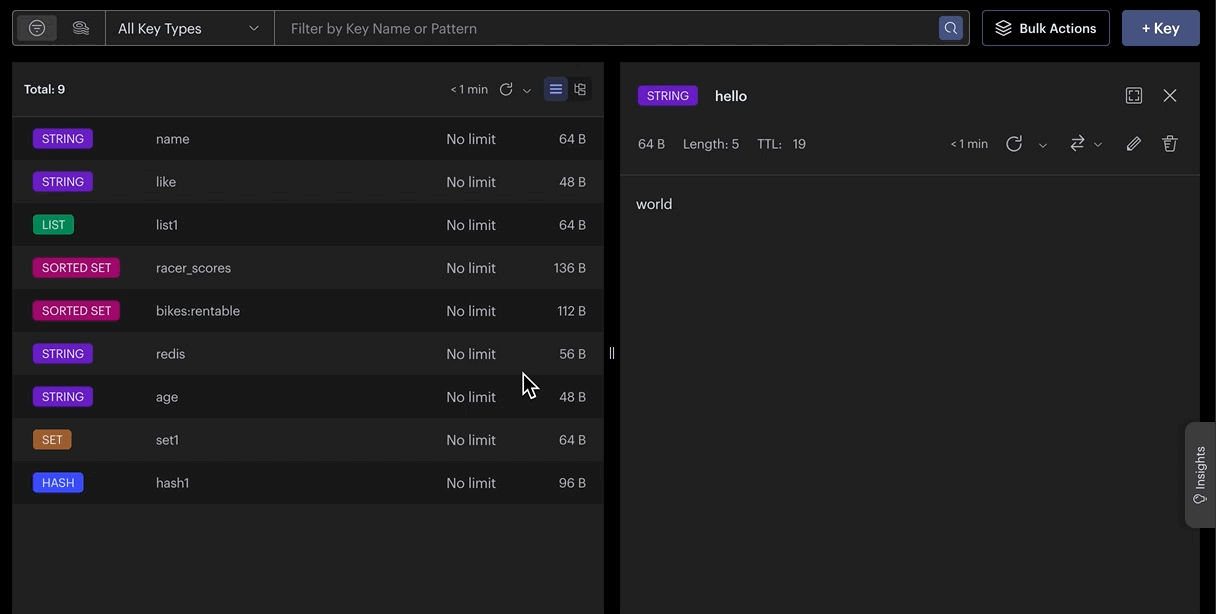Refresh the hello key value

click(1014, 144)
